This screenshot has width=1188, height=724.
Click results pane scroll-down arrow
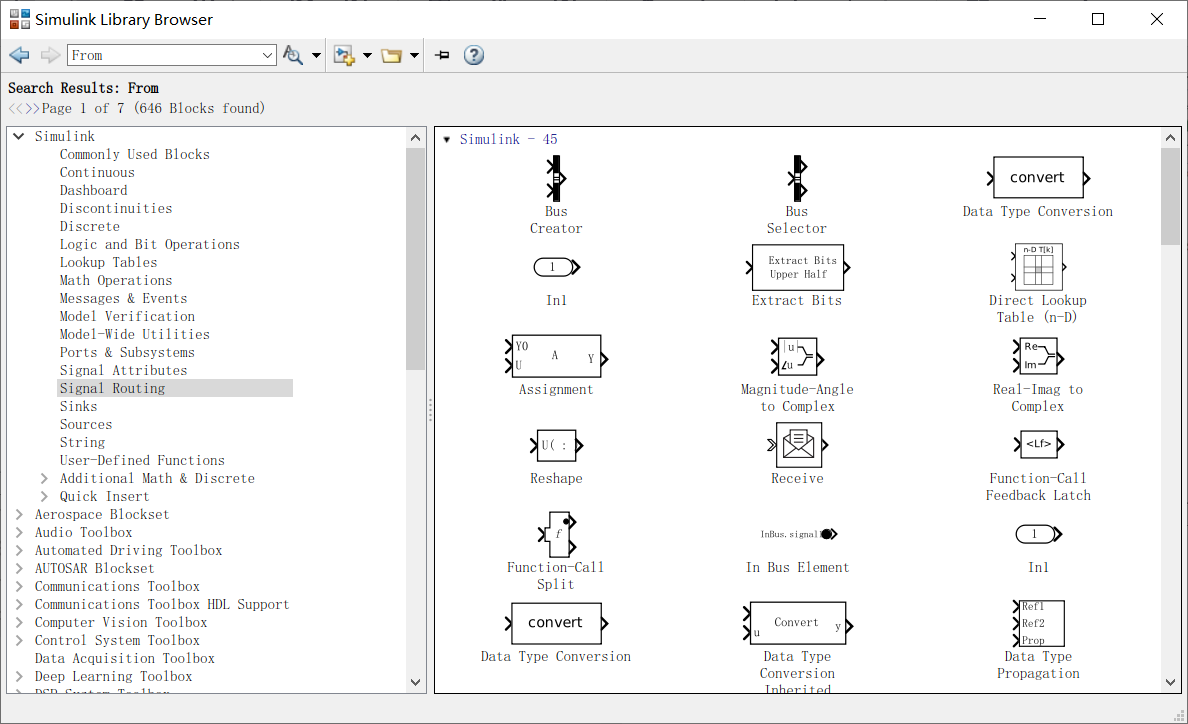(x=1171, y=682)
